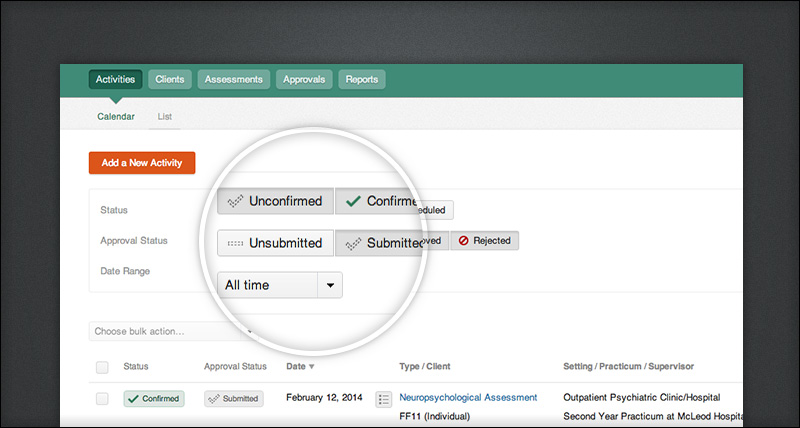The width and height of the screenshot is (800, 428).
Task: Click Outpatient Psychiatric Clinic/Hospital text
Action: tap(642, 397)
